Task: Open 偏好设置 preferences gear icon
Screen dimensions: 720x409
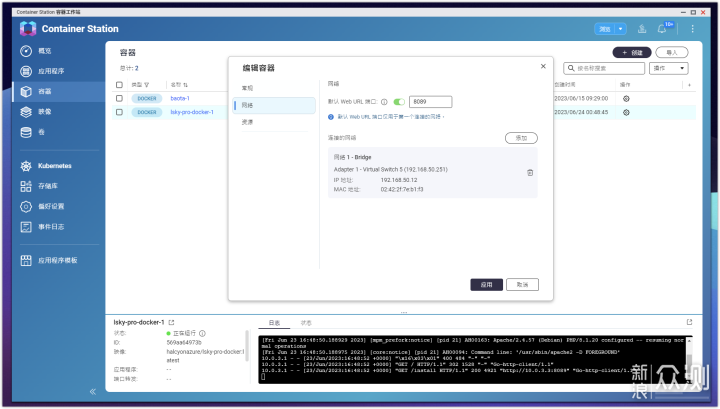Action: click(26, 207)
